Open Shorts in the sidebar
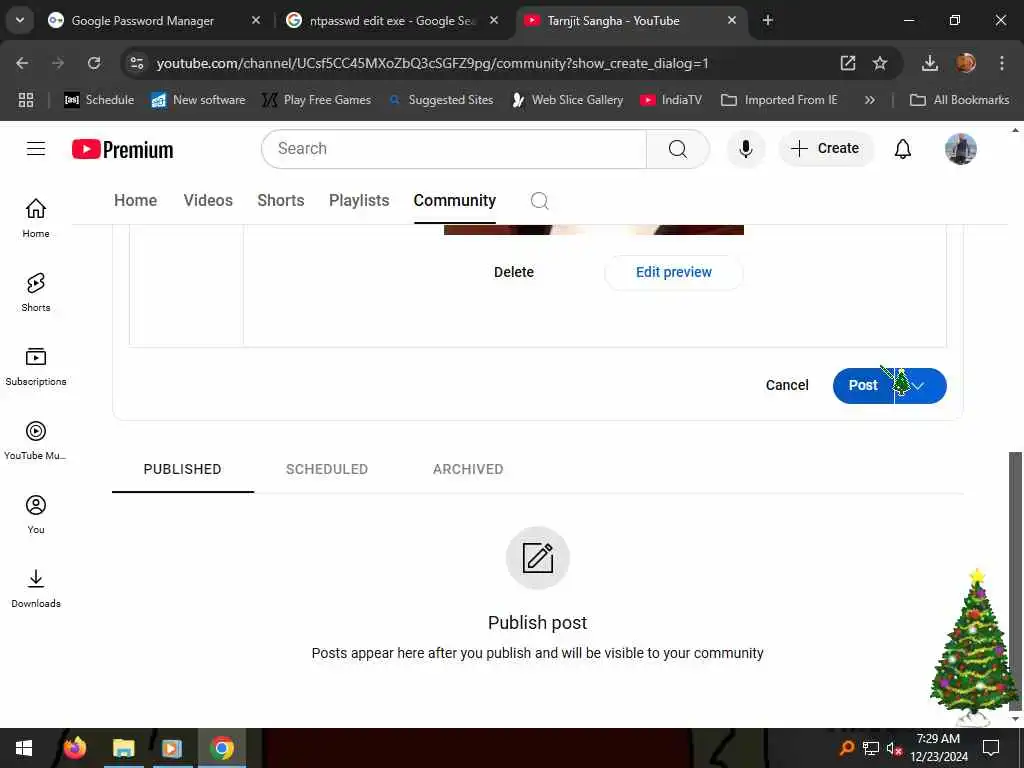Screen dimensions: 1024x768 click(36, 293)
